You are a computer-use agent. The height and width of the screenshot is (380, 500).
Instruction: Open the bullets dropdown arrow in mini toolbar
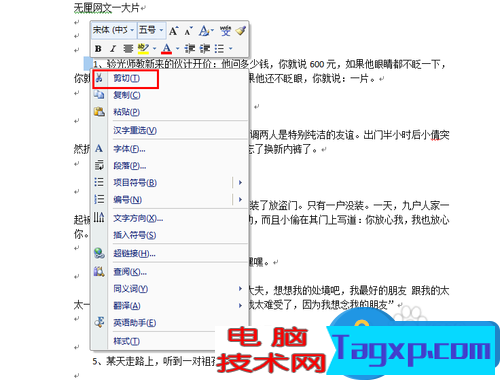(231, 49)
